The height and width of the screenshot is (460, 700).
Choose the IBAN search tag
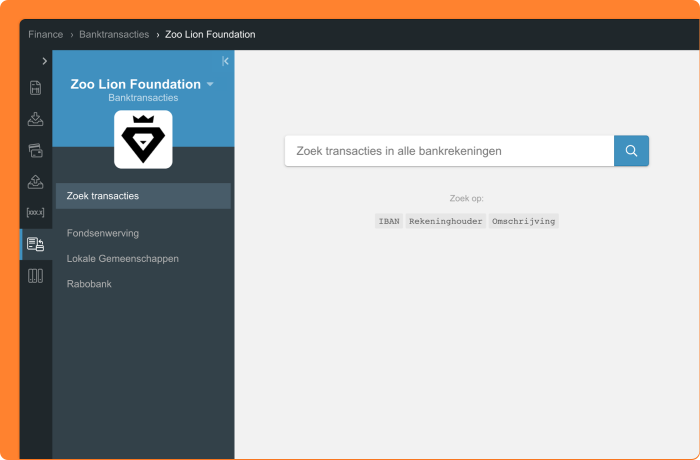pos(389,221)
